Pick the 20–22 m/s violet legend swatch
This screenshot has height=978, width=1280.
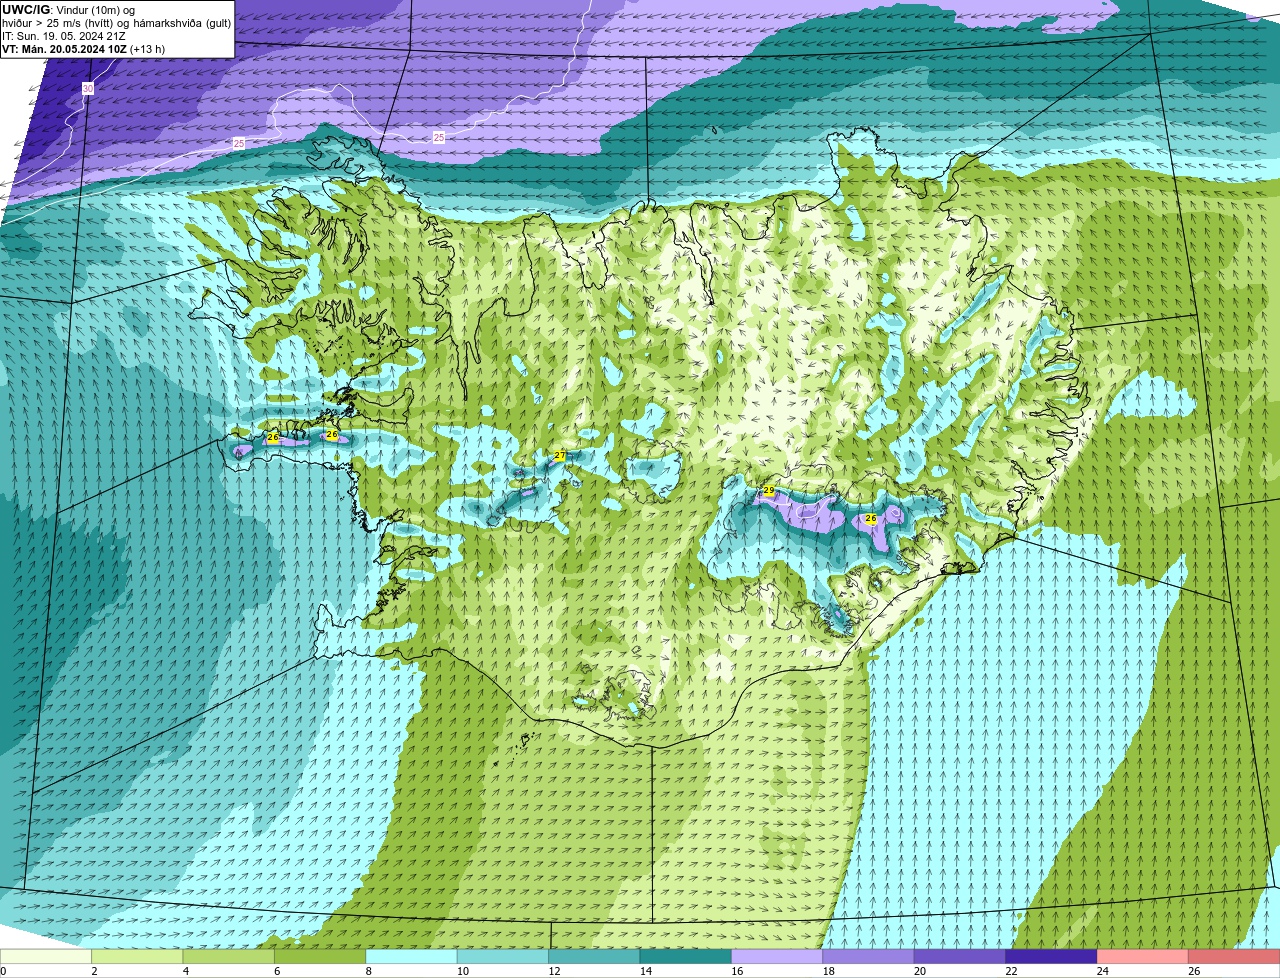(x=960, y=956)
